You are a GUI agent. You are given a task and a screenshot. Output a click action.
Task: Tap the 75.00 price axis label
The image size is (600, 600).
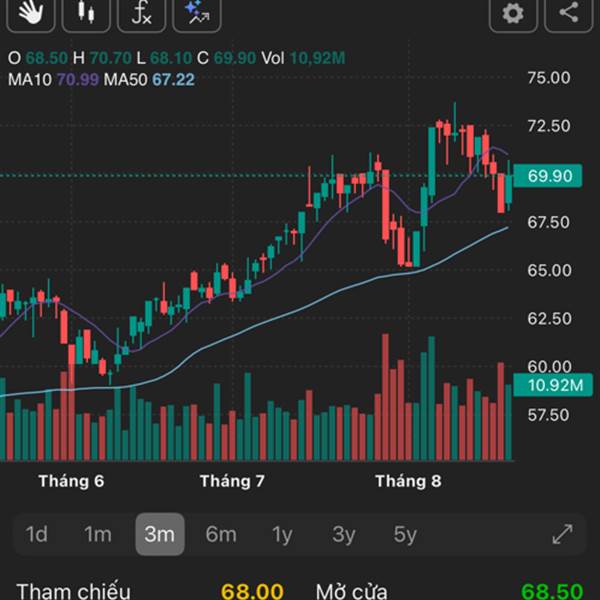(549, 78)
